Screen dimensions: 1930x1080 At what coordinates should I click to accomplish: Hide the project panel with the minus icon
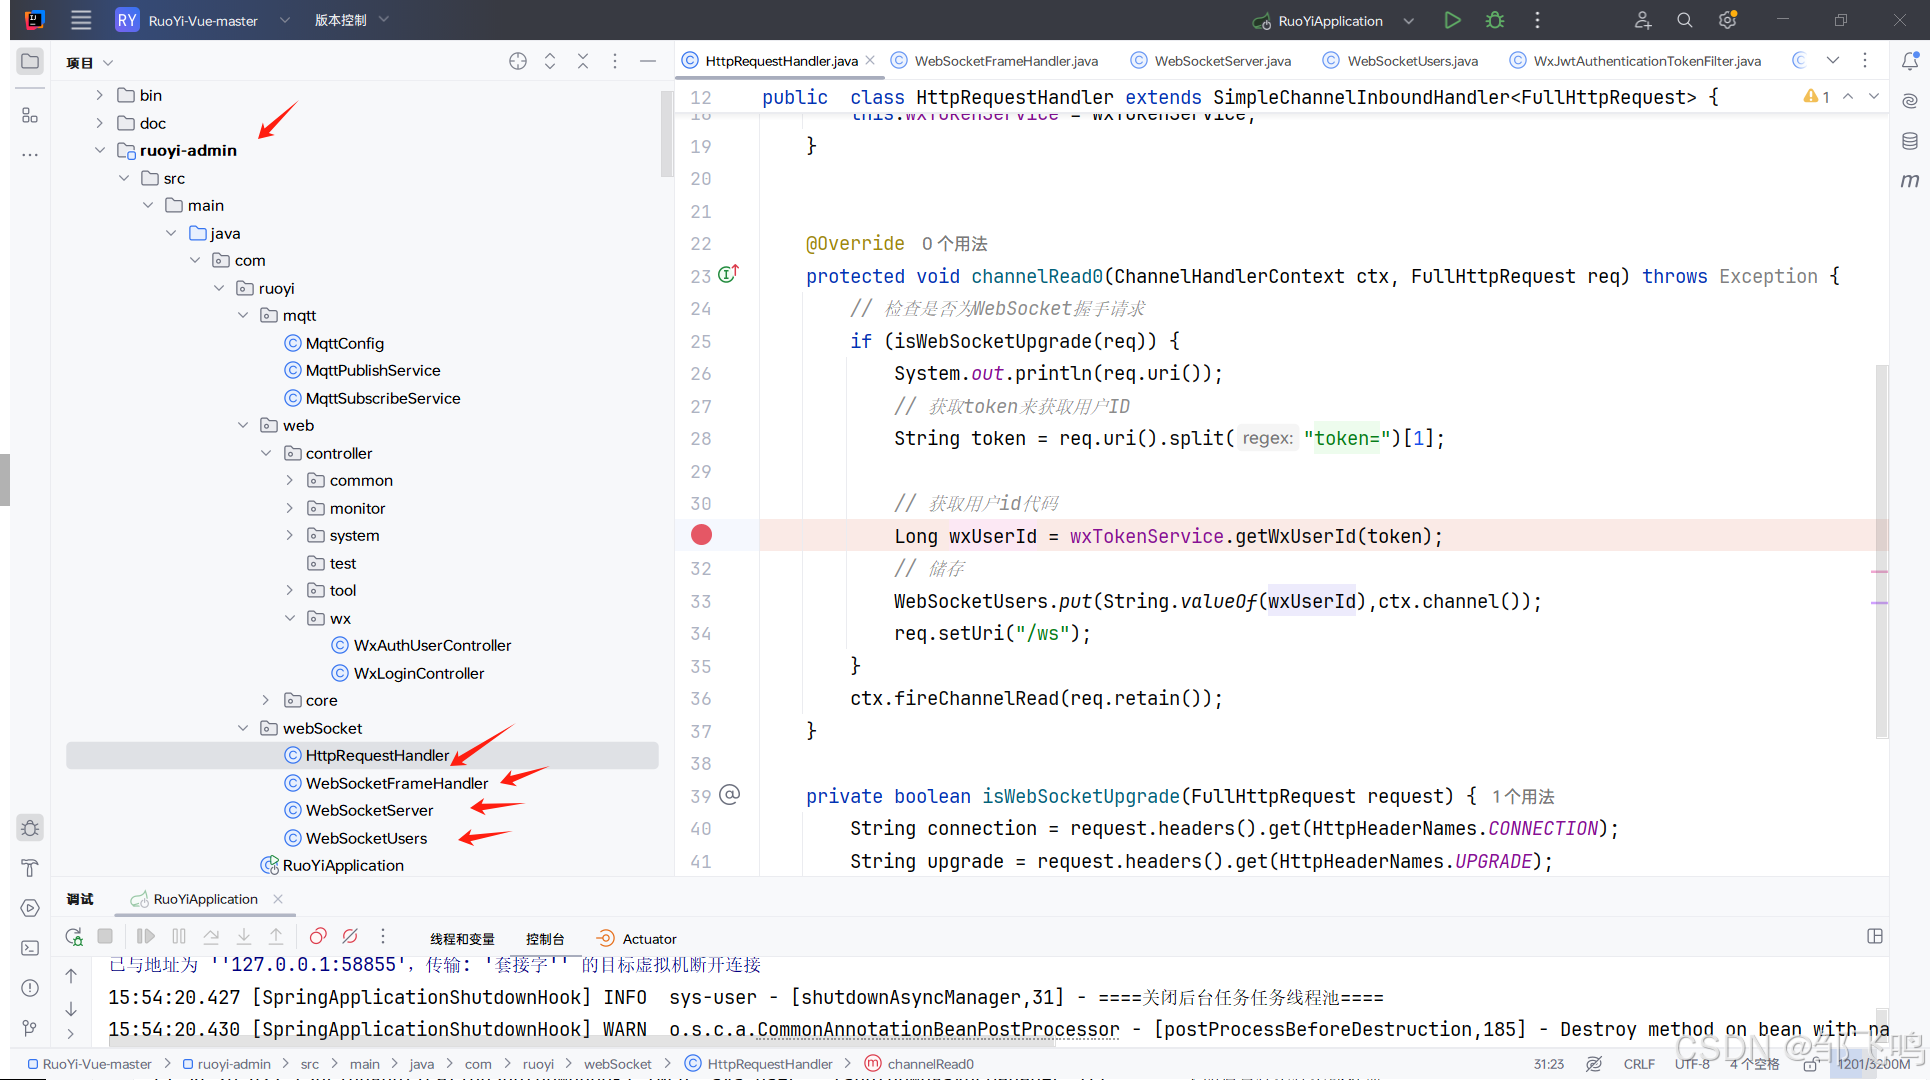[648, 61]
